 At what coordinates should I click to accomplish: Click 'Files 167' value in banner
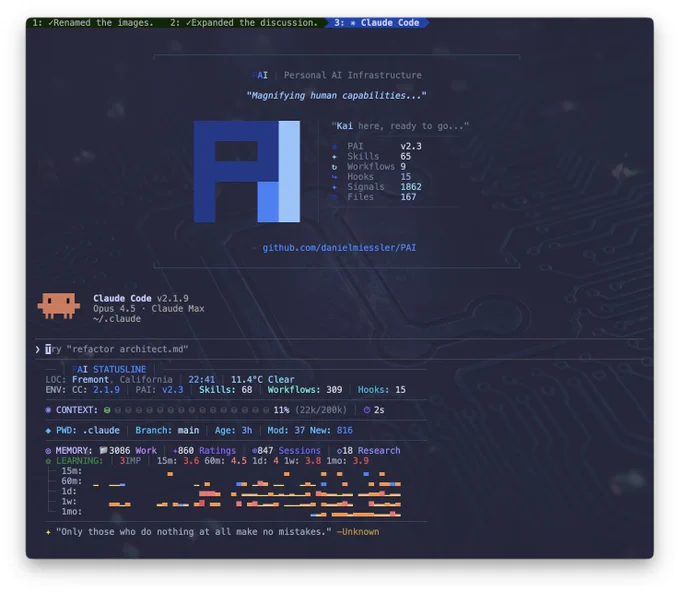(x=408, y=197)
